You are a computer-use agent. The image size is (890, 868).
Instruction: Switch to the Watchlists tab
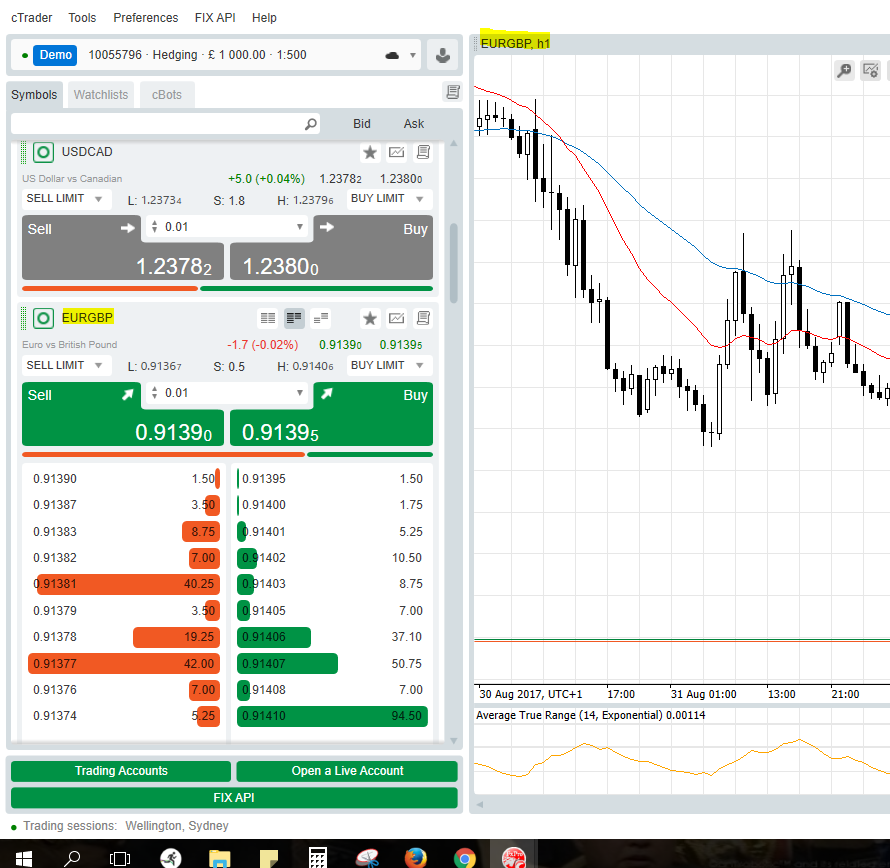tap(101, 95)
